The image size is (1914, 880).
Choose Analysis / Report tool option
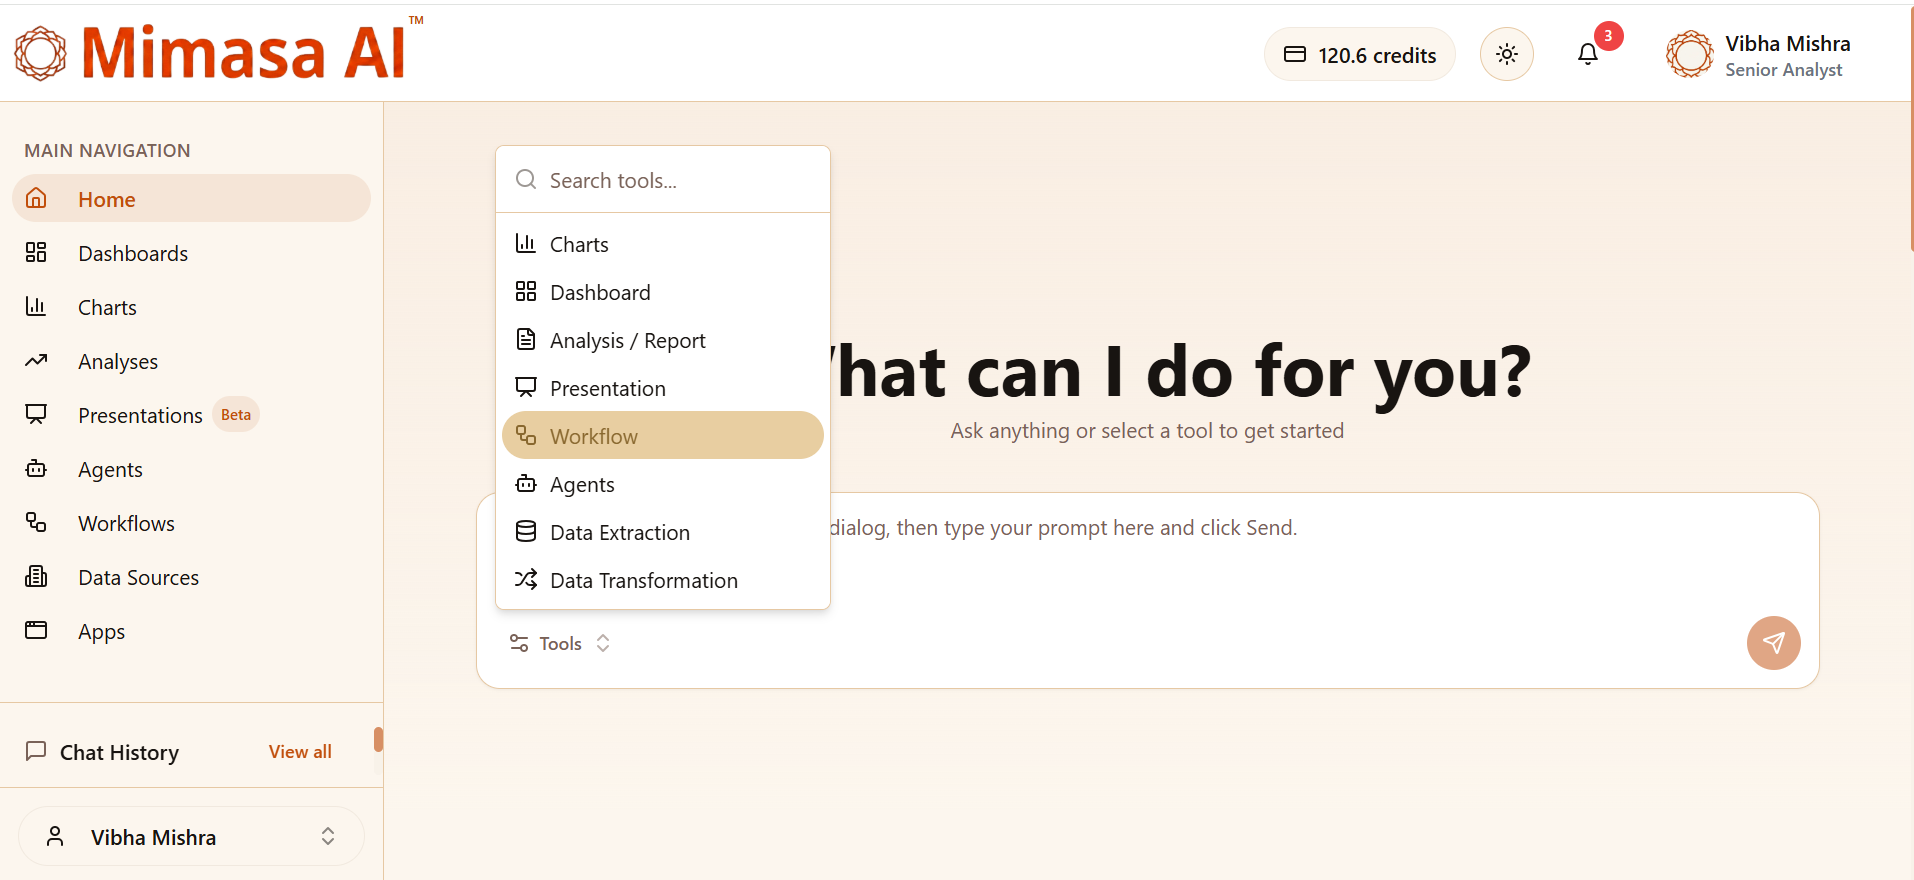(662, 340)
